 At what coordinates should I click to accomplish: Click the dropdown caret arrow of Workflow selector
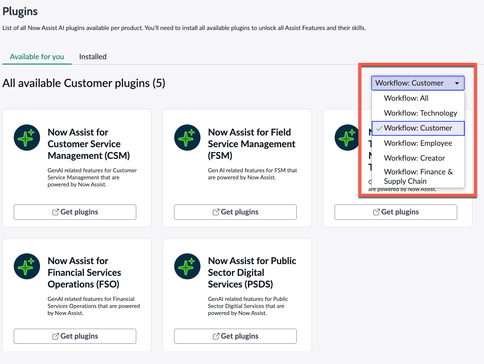(457, 83)
